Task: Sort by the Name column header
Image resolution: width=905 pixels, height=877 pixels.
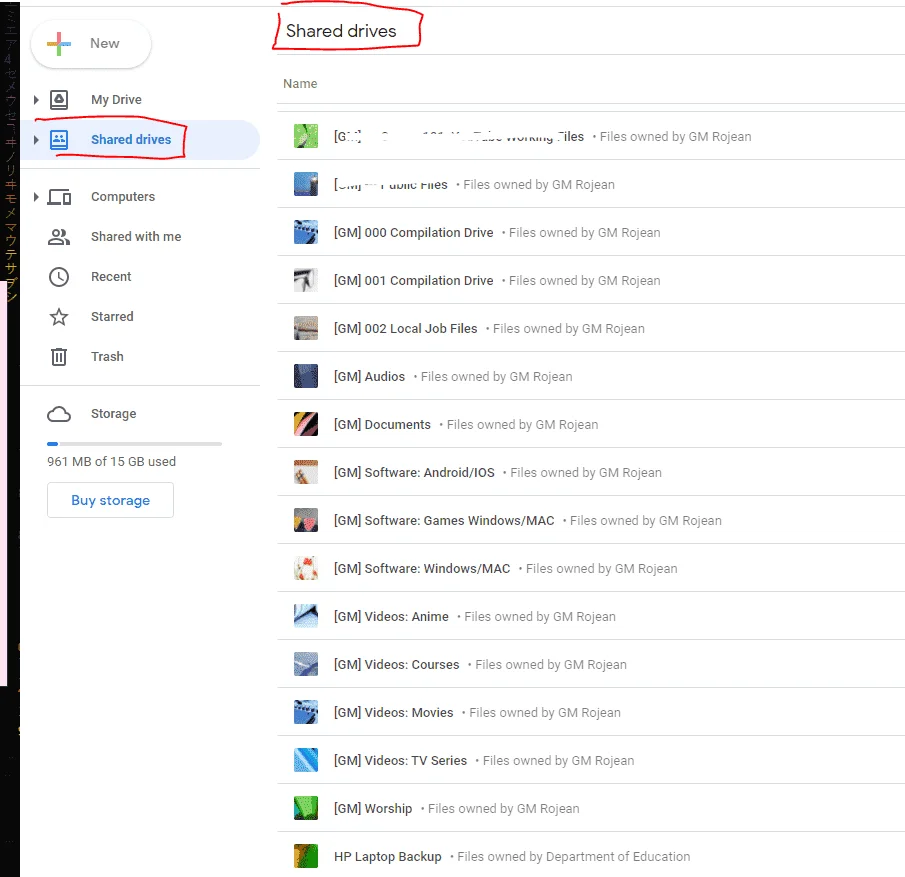Action: 300,84
